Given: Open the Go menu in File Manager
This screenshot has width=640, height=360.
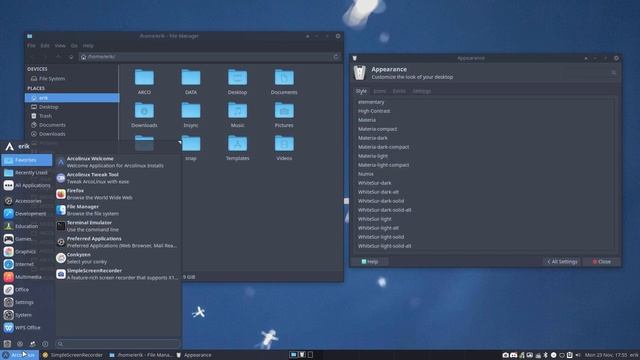Looking at the screenshot, I should click(x=74, y=46).
